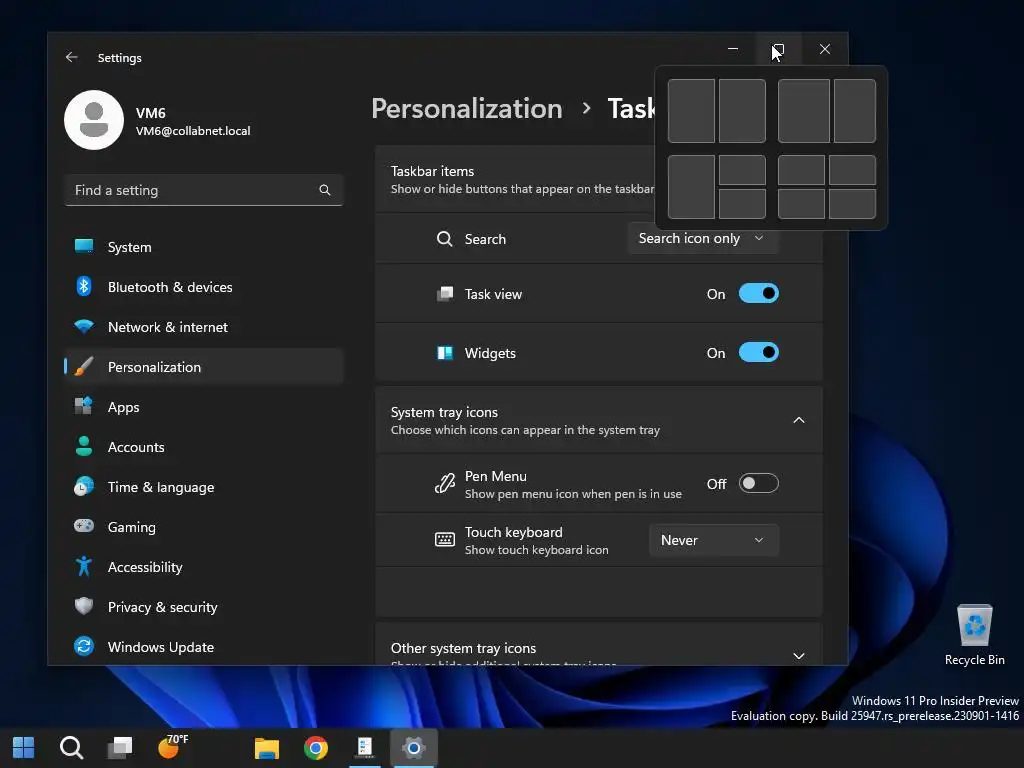Click the gamepad icon beside Gaming
1024x768 pixels.
pyautogui.click(x=84, y=526)
